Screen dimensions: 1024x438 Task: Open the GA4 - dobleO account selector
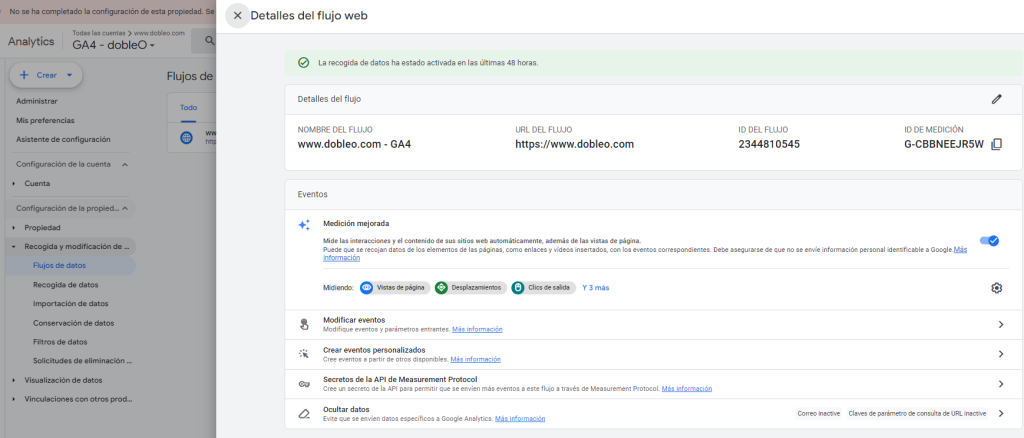[113, 45]
